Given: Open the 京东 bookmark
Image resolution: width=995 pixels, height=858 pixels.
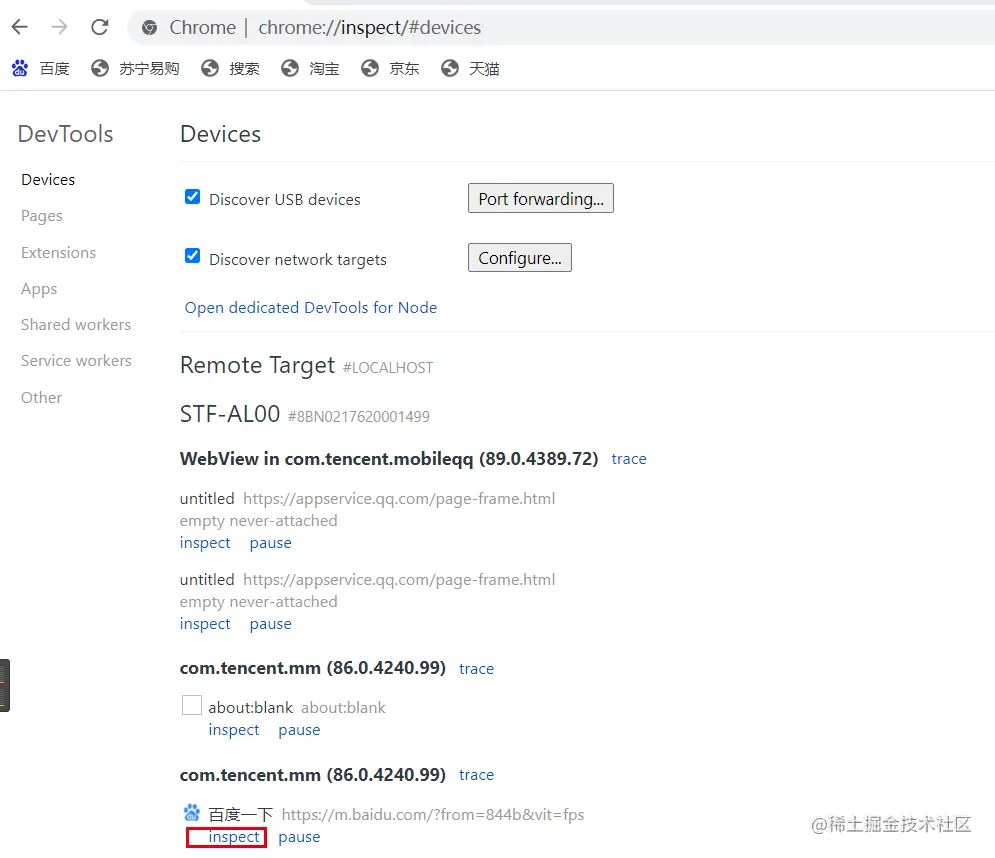Looking at the screenshot, I should (390, 68).
